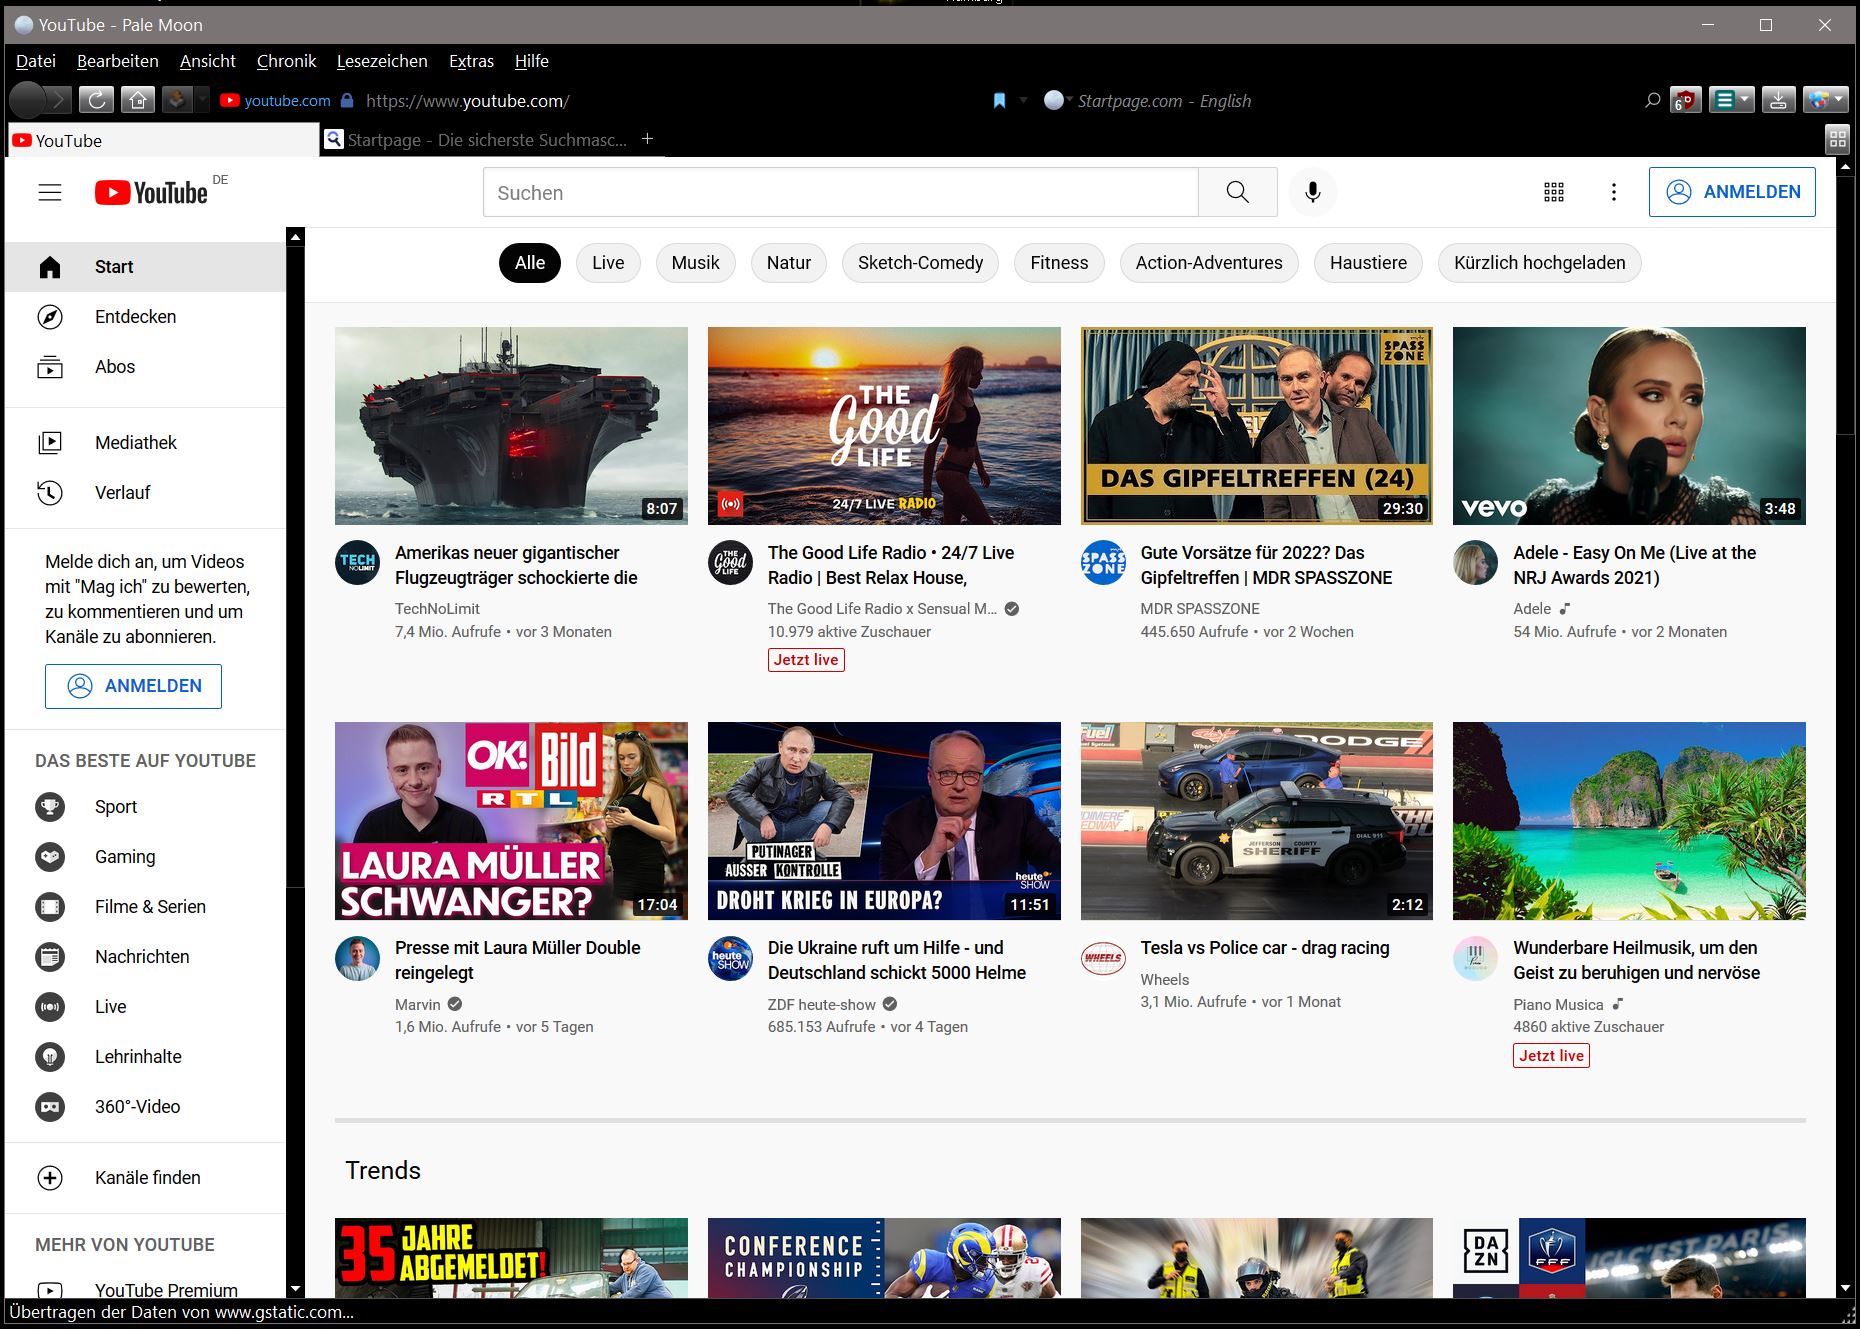Open Laura Müller Schwanger thumbnail
This screenshot has height=1329, width=1860.
511,821
